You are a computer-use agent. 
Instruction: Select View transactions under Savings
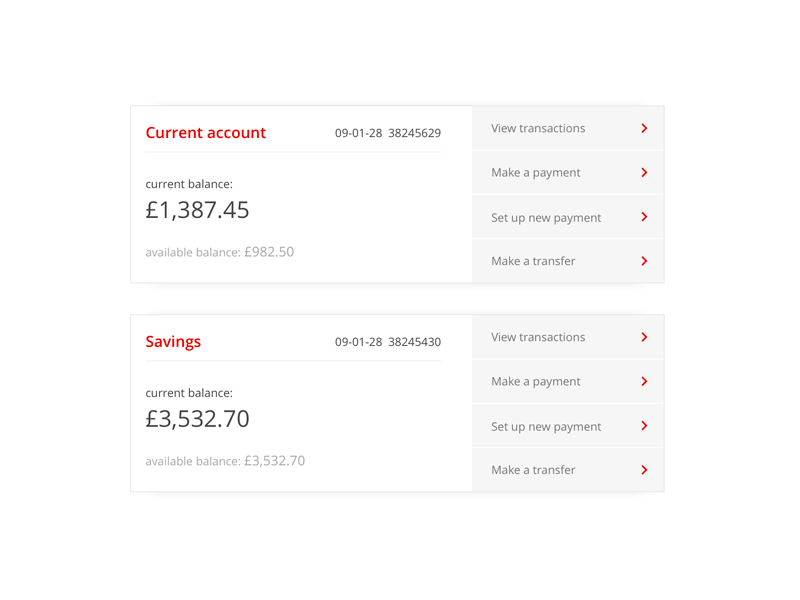point(536,337)
